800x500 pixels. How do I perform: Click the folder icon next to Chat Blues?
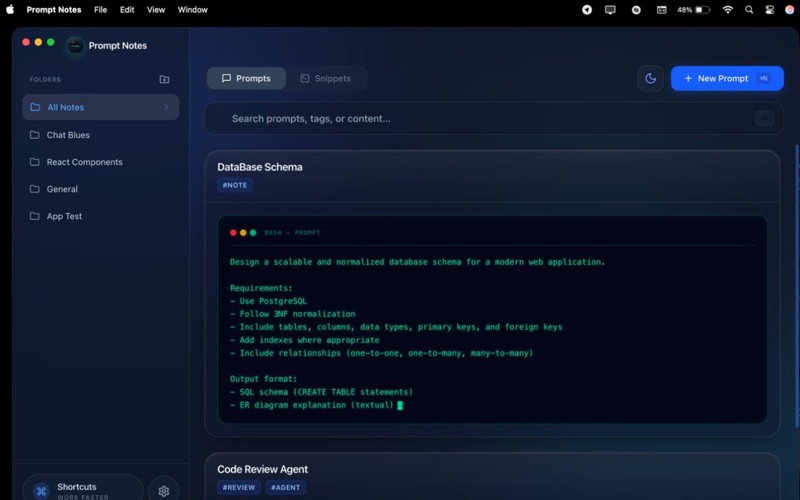click(x=35, y=135)
